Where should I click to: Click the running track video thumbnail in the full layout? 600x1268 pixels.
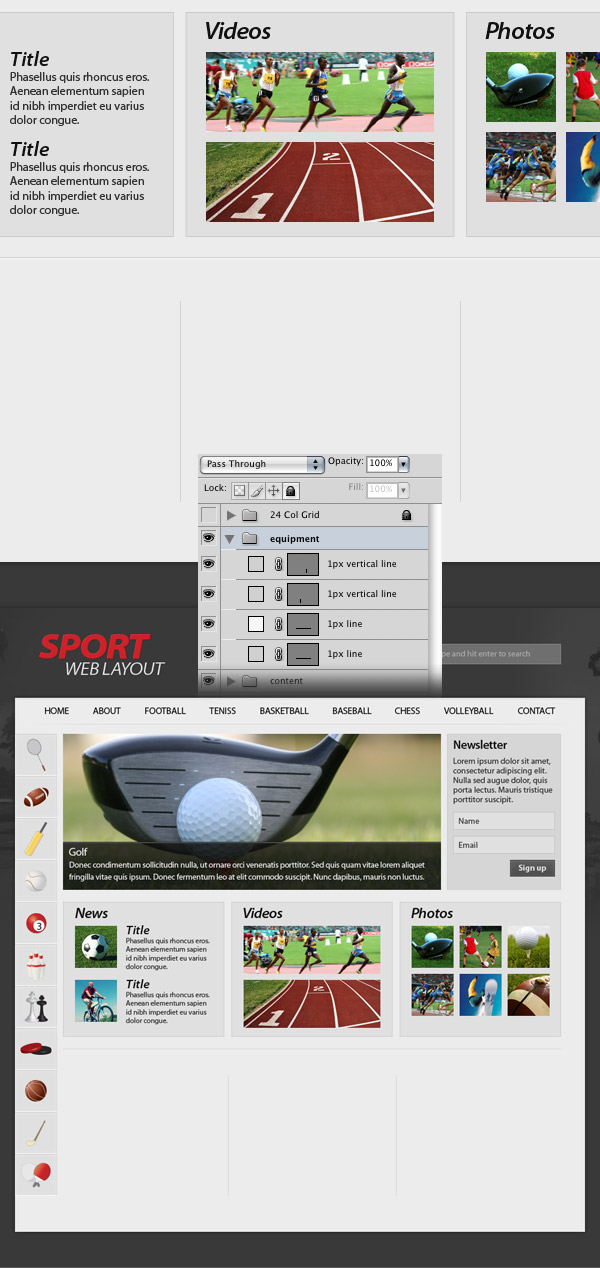click(x=312, y=1004)
